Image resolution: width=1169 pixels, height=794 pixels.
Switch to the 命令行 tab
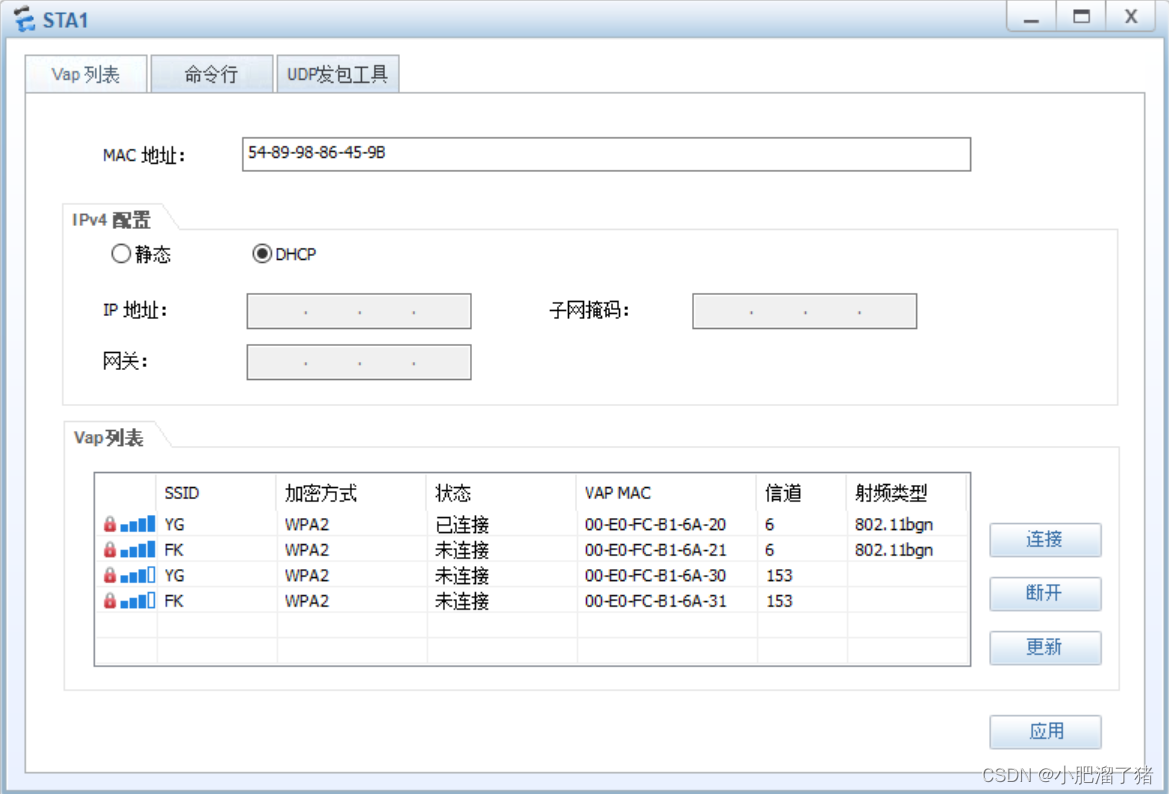(x=210, y=73)
